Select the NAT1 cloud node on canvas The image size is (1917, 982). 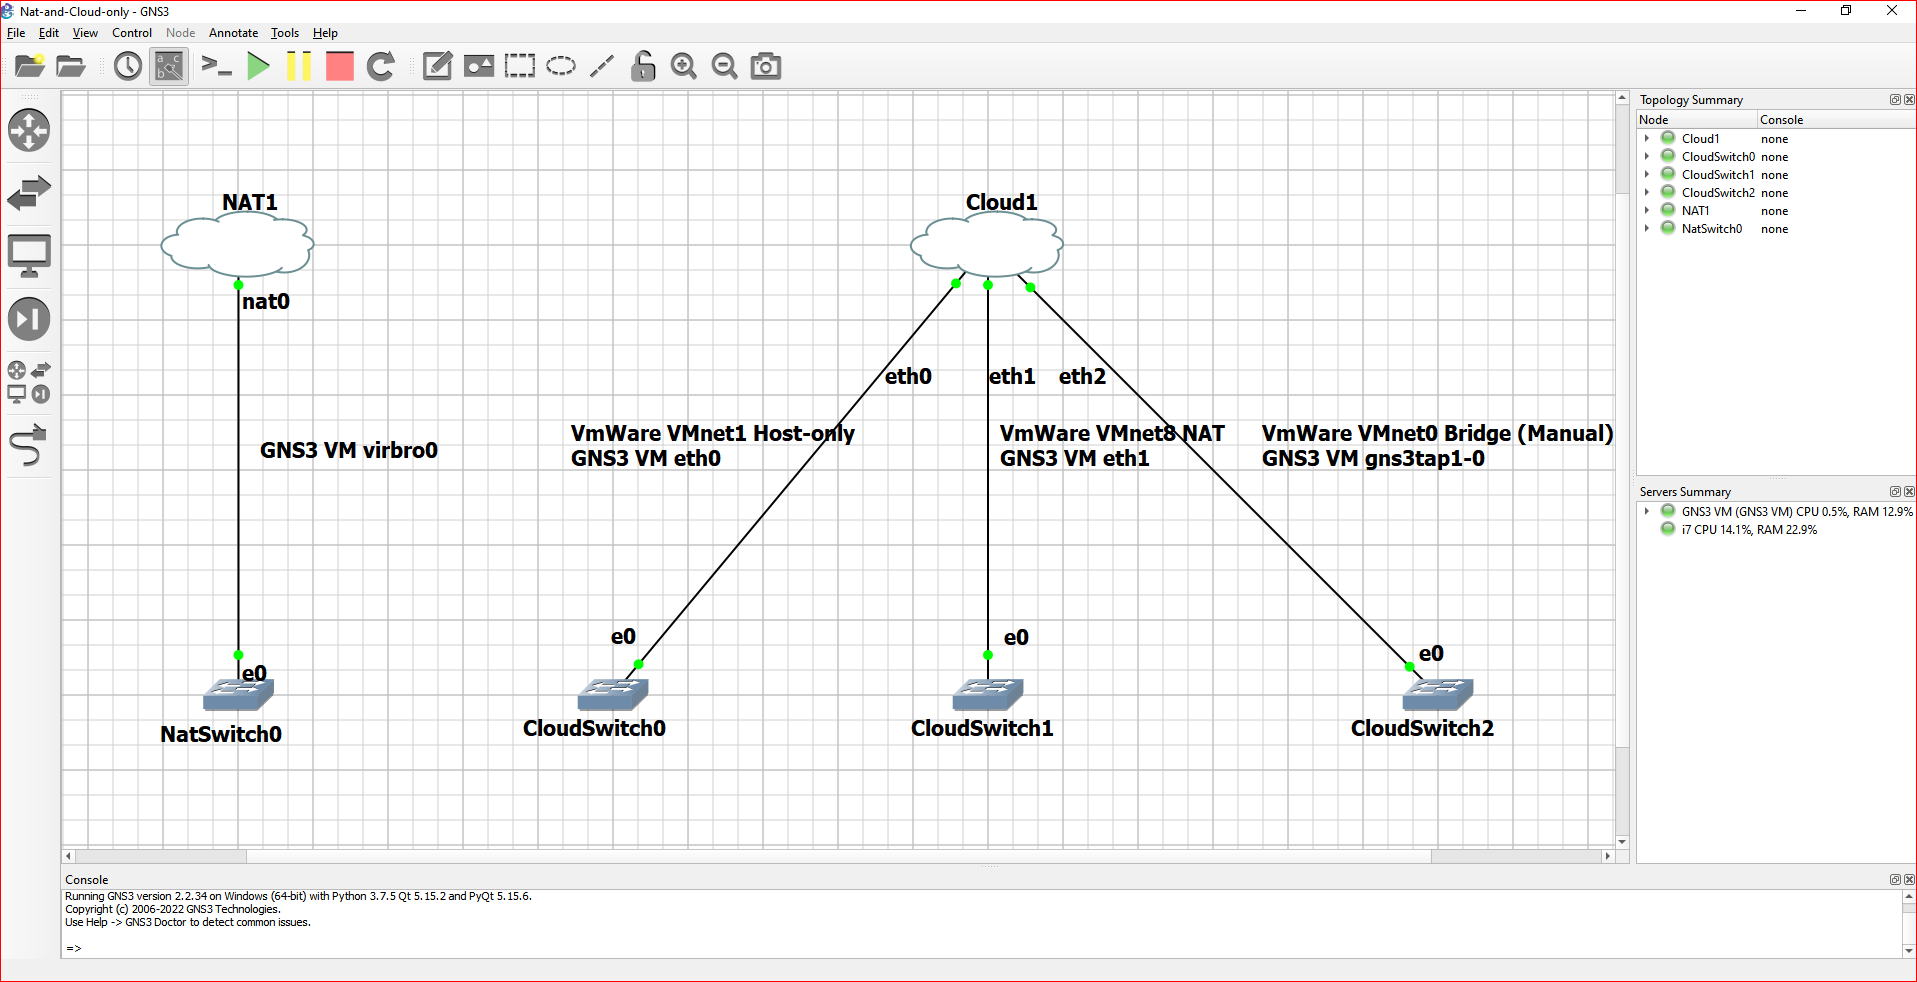(x=238, y=246)
